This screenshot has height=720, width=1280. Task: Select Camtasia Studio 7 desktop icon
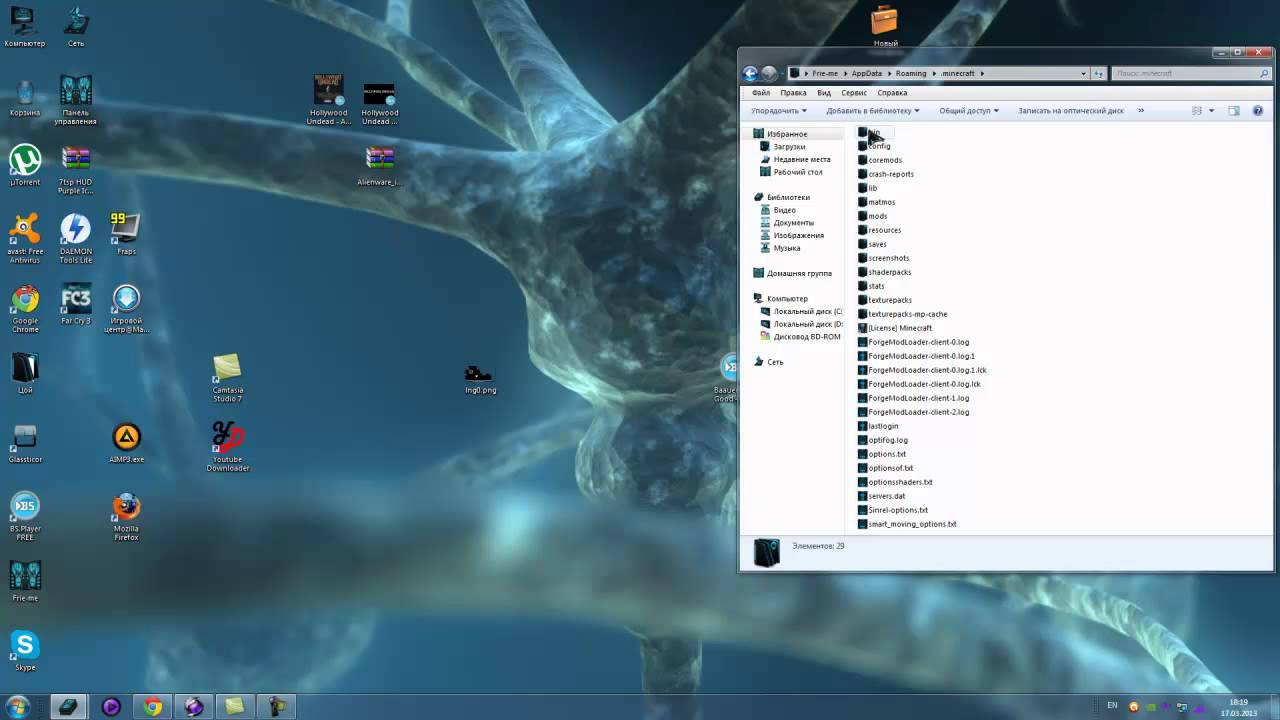click(227, 378)
